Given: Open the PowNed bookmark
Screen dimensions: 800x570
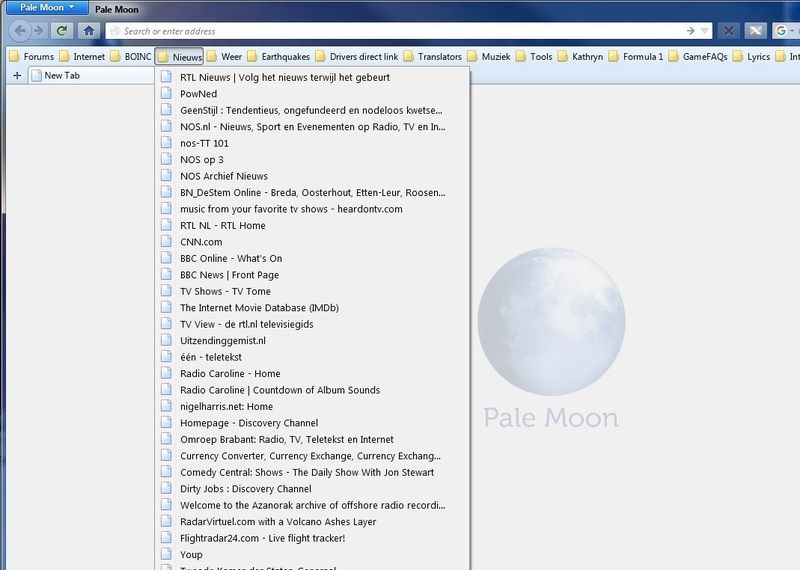Looking at the screenshot, I should (x=312, y=93).
